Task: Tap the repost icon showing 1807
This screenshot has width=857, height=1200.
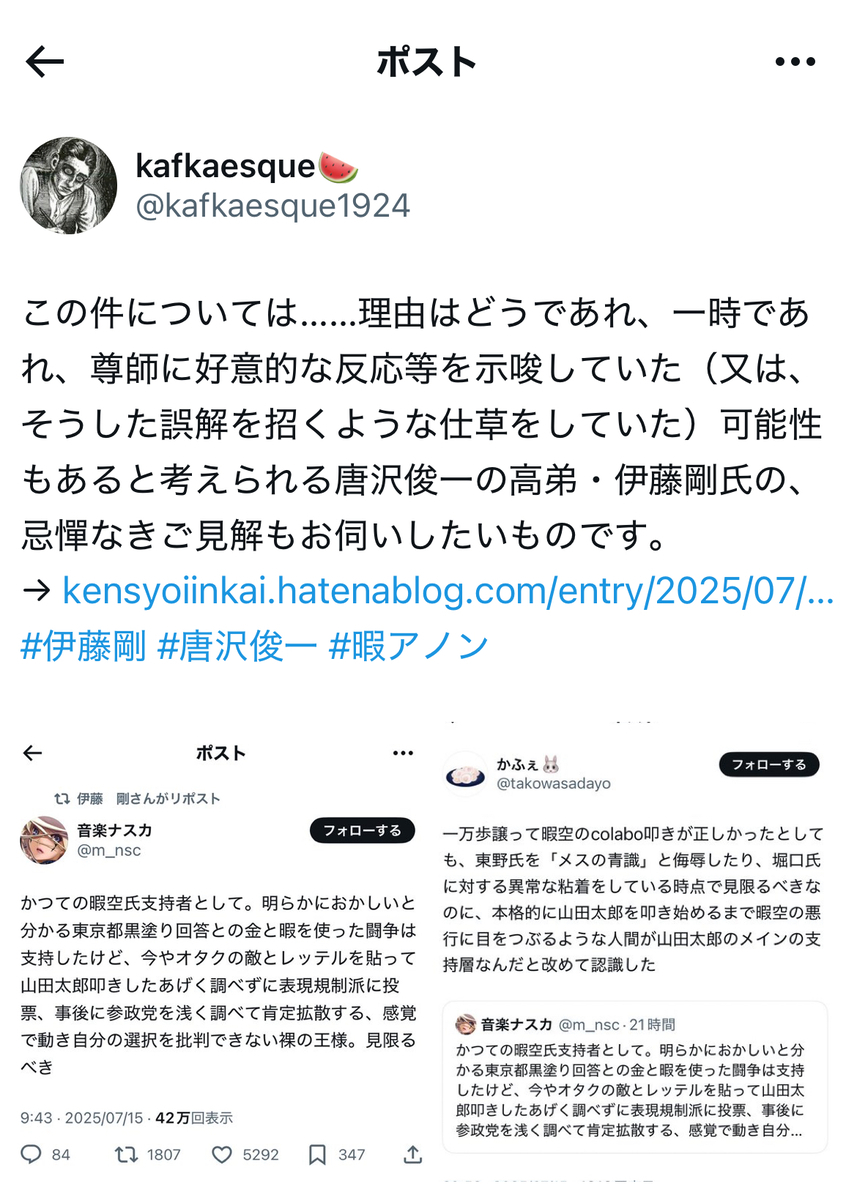Action: (x=147, y=1154)
